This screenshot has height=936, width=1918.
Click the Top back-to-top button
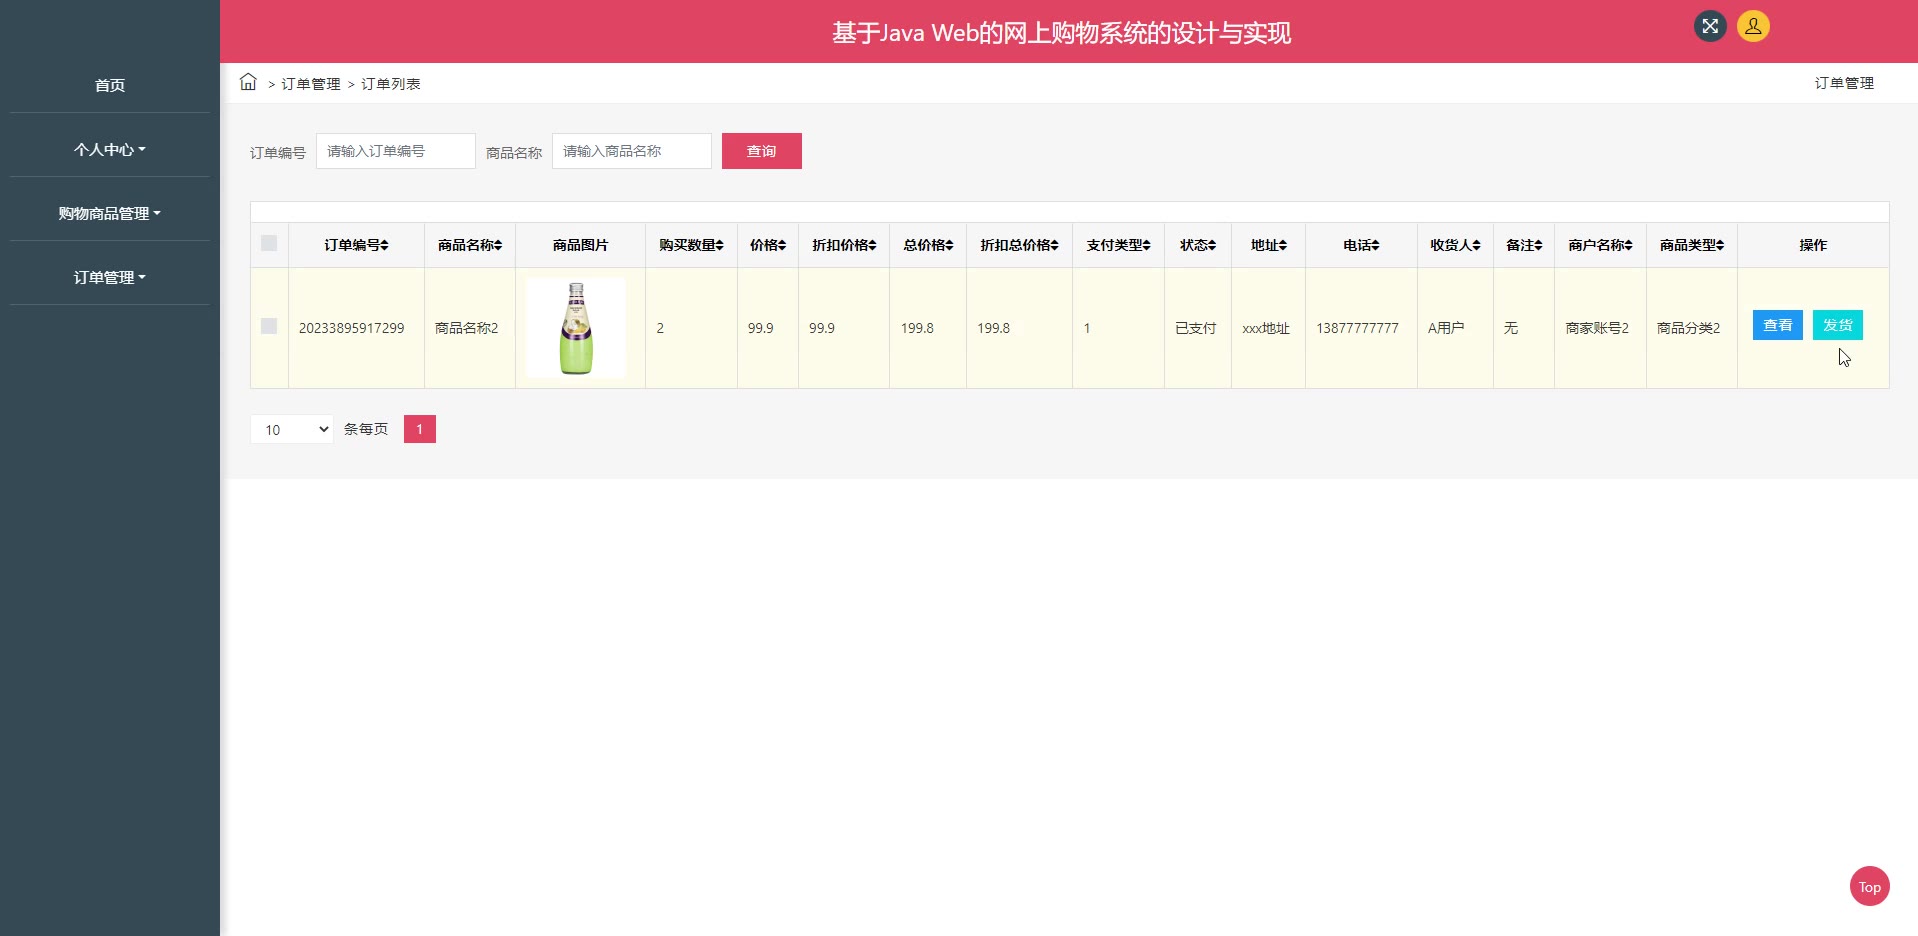point(1870,886)
